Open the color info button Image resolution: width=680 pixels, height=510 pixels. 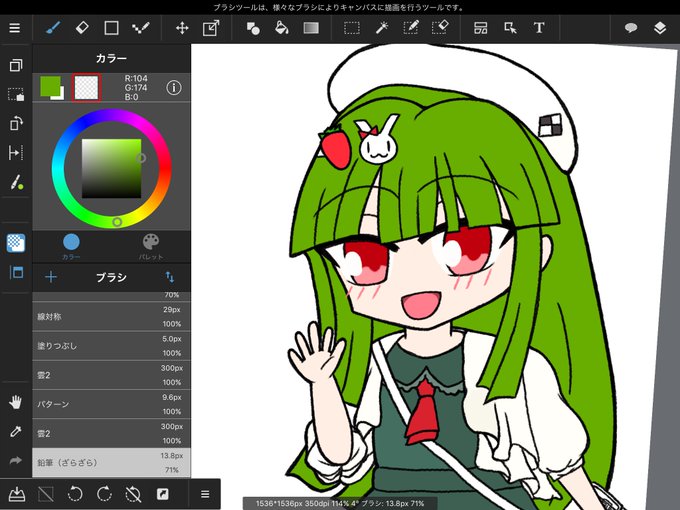point(173,88)
